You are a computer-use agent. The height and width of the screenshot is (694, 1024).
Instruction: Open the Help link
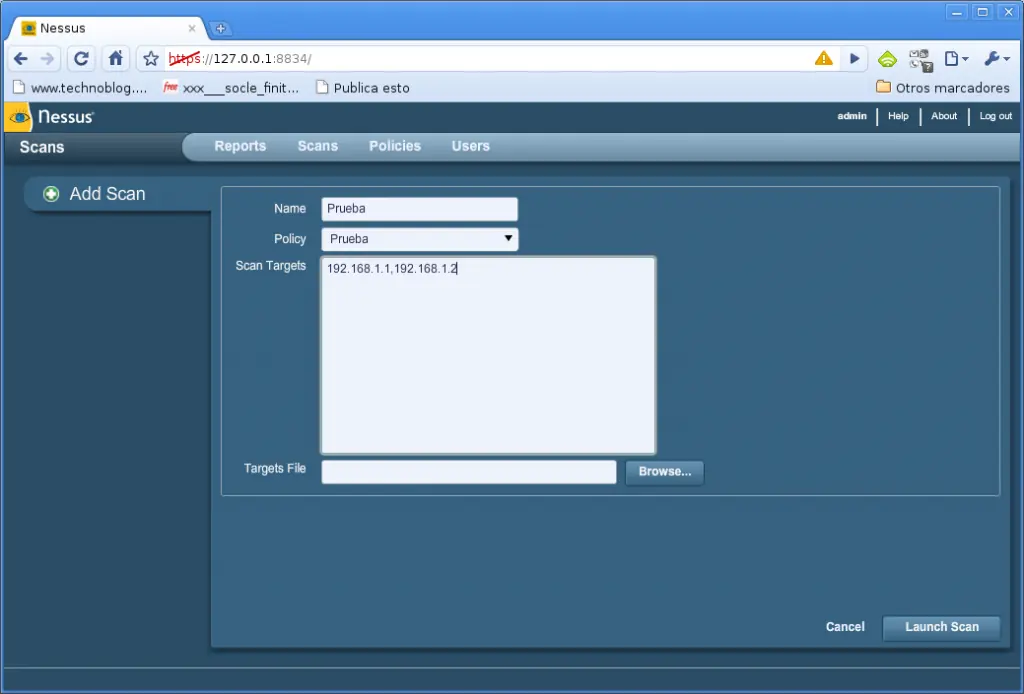[x=898, y=116]
